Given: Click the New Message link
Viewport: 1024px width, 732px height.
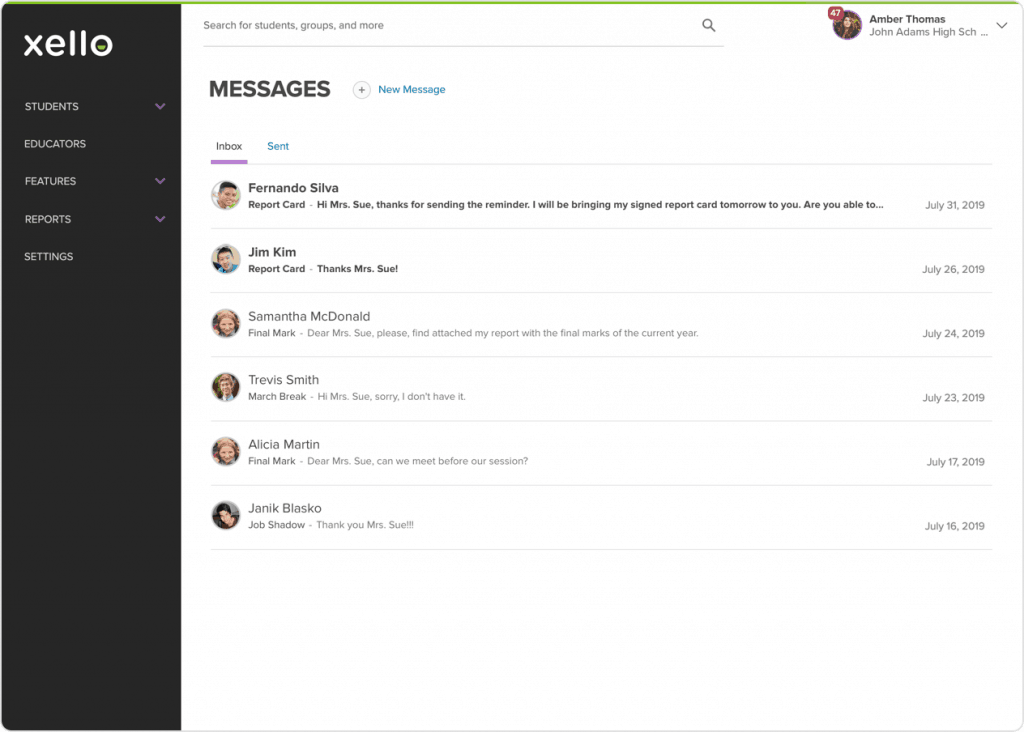Looking at the screenshot, I should 411,90.
